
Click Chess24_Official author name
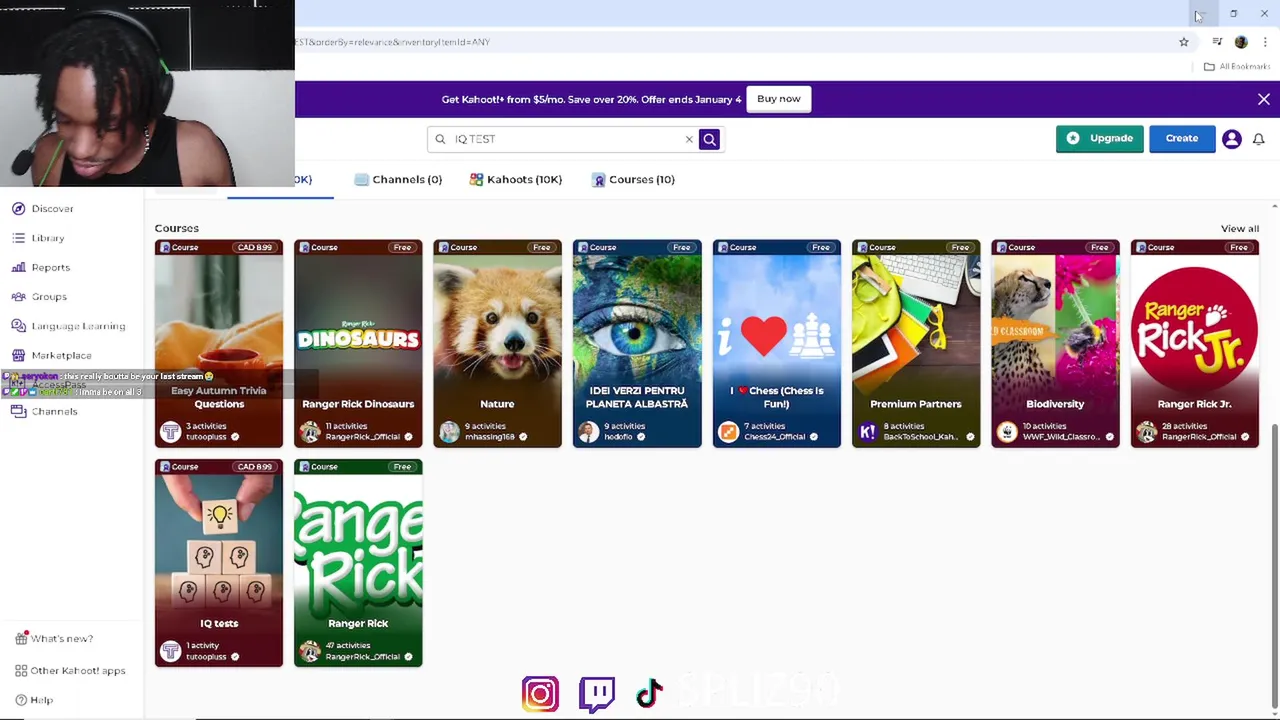click(774, 437)
